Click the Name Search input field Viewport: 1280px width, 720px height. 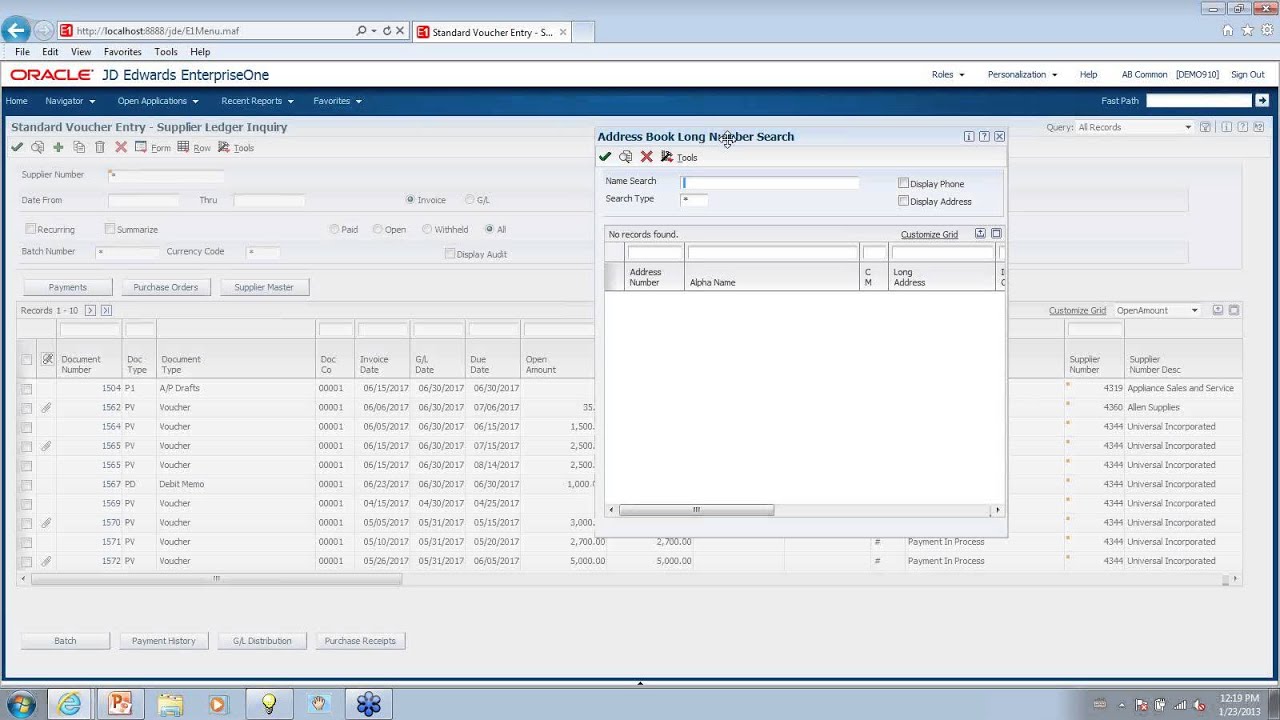pos(770,182)
